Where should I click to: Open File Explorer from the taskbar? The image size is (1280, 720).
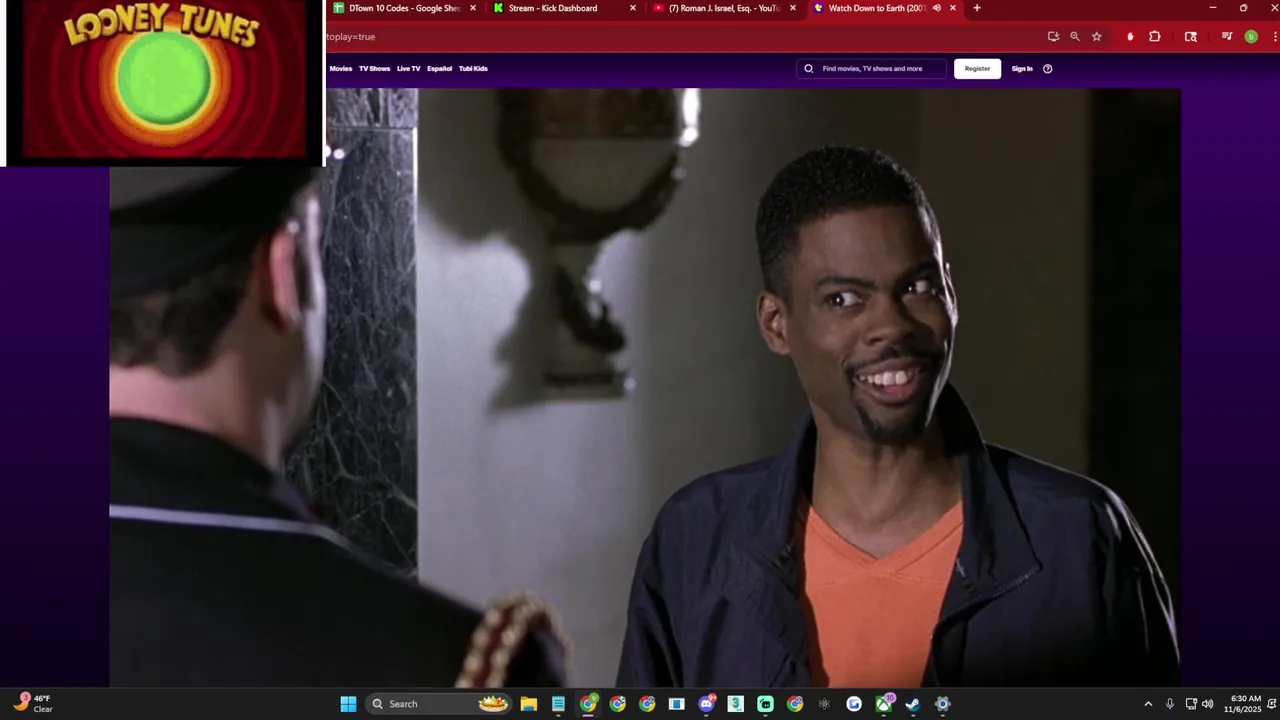pyautogui.click(x=528, y=704)
